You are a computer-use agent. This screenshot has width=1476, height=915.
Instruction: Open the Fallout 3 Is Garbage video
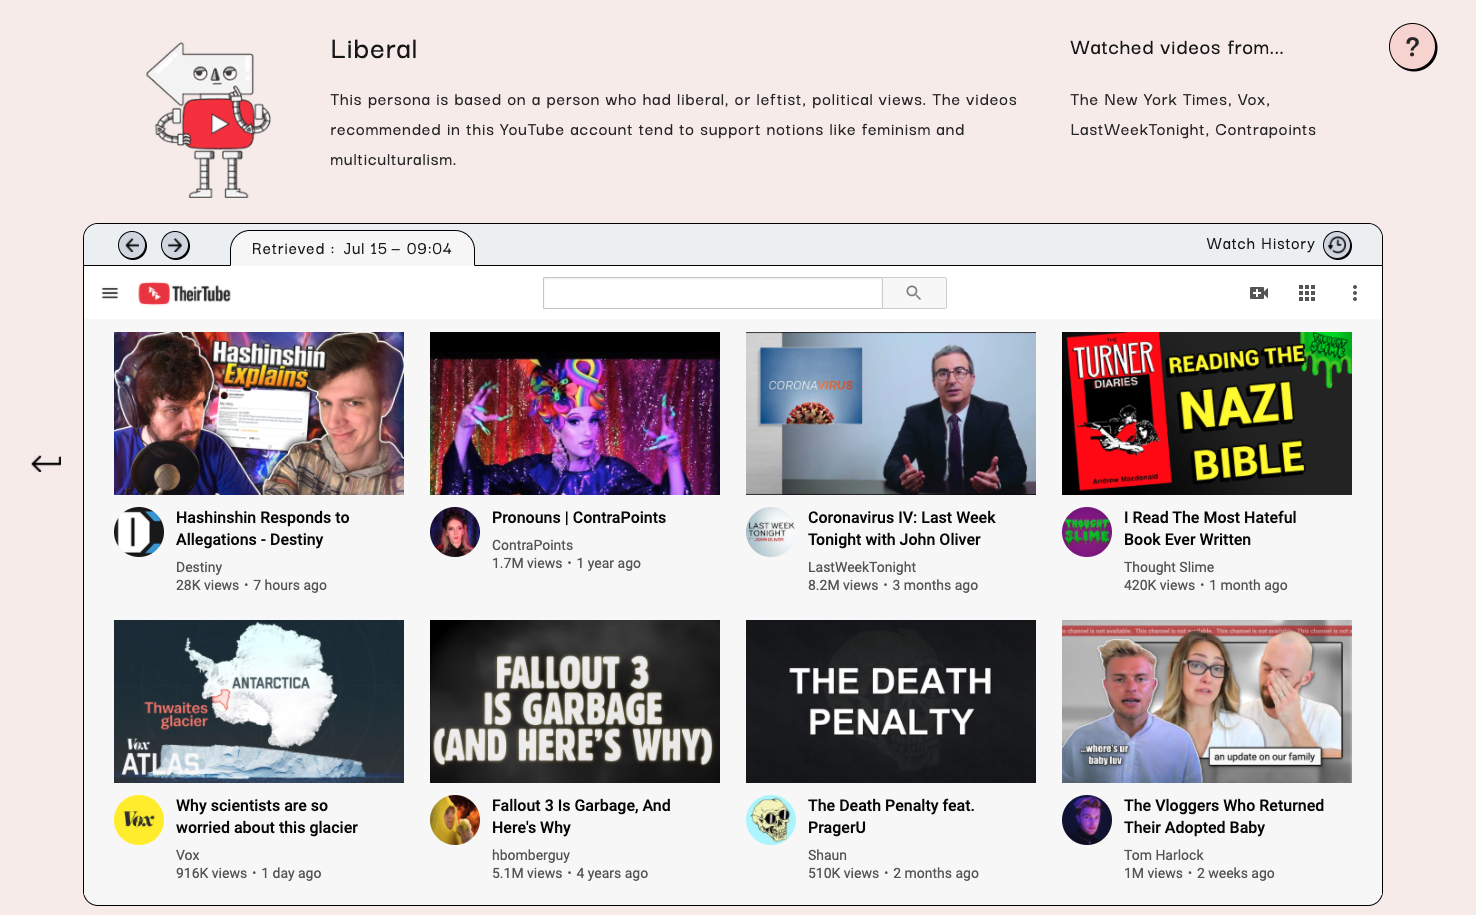[575, 700]
